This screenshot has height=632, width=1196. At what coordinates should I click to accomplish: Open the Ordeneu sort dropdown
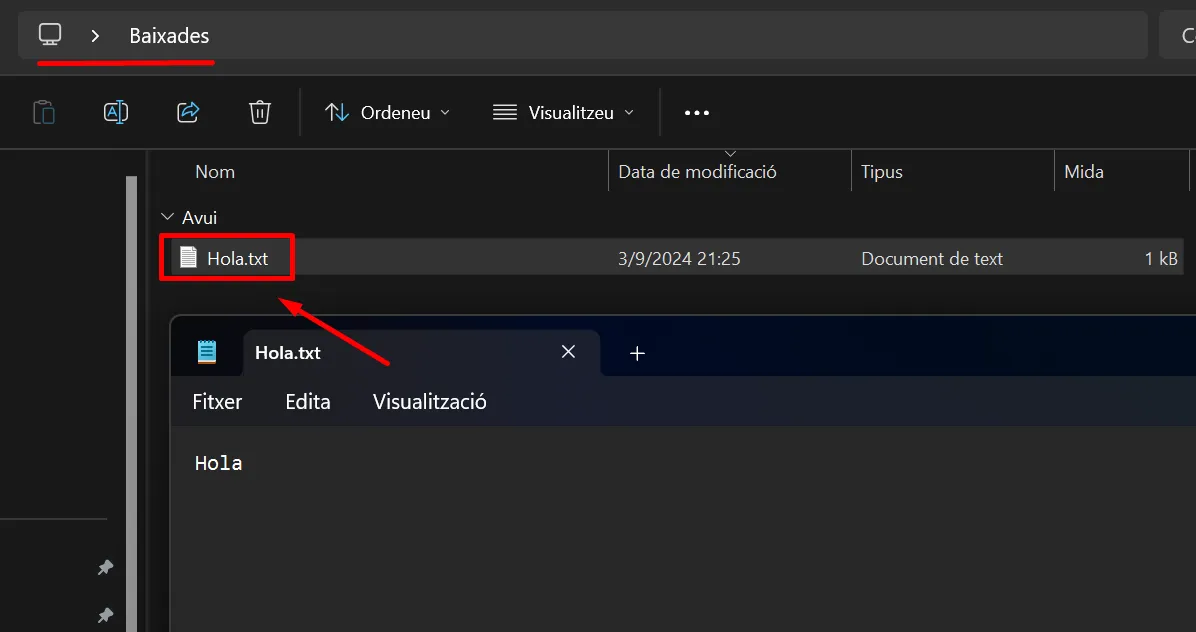click(388, 113)
